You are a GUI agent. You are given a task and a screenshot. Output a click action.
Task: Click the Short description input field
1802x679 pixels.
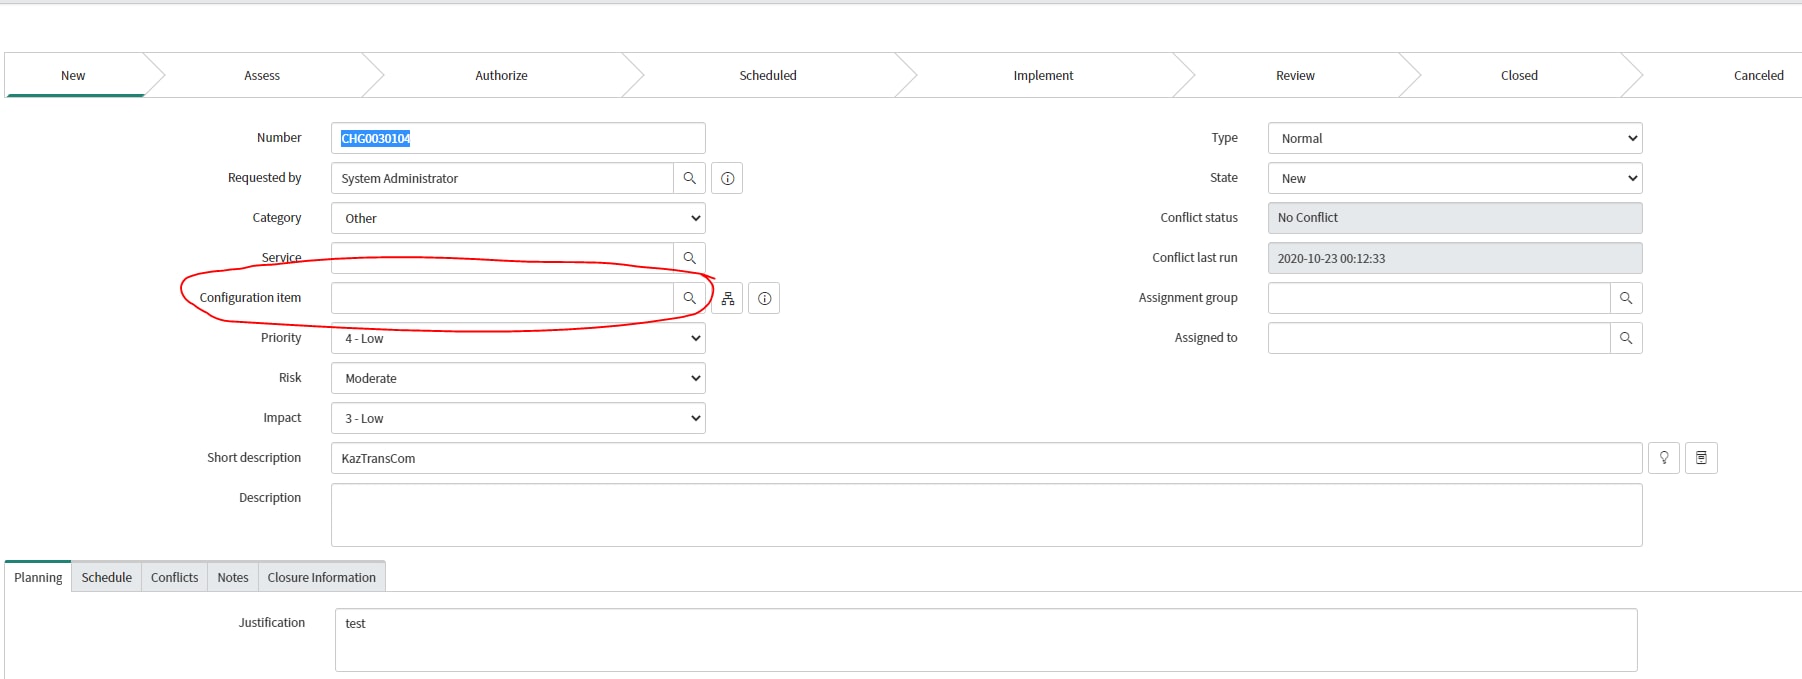pos(985,458)
